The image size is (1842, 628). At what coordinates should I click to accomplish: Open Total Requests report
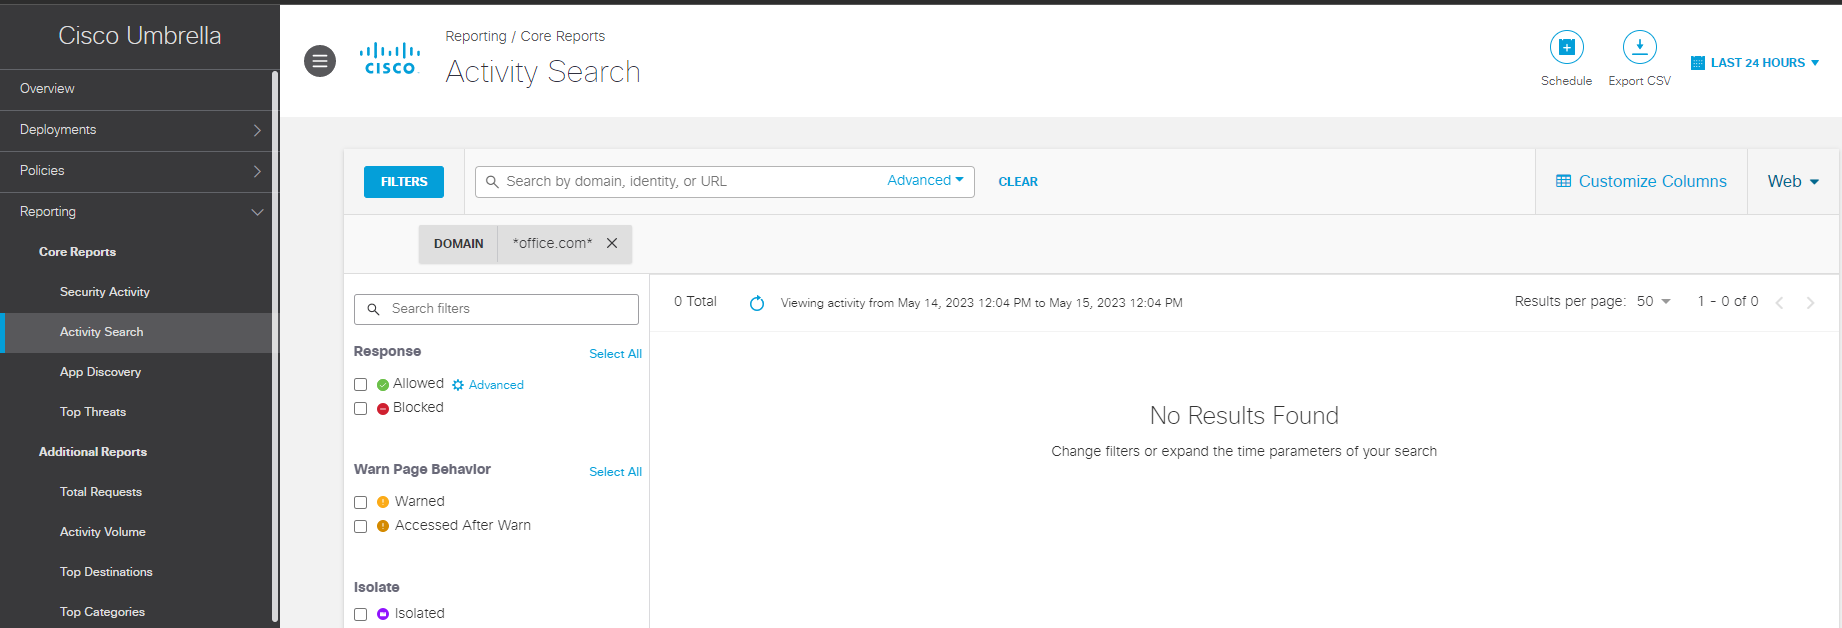pyautogui.click(x=101, y=492)
